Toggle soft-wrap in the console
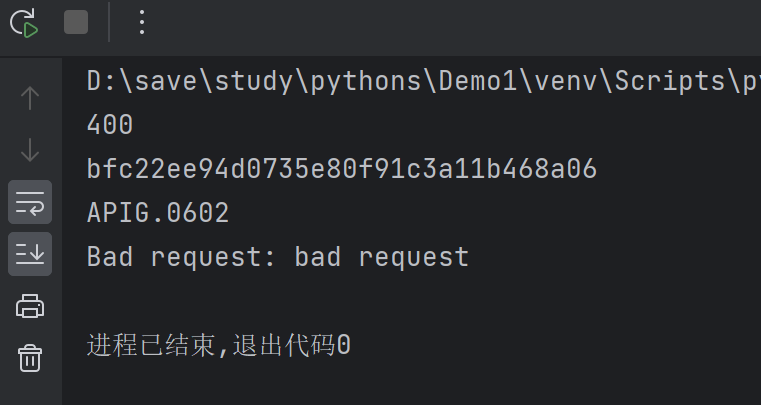Viewport: 761px width, 405px height. pos(30,202)
